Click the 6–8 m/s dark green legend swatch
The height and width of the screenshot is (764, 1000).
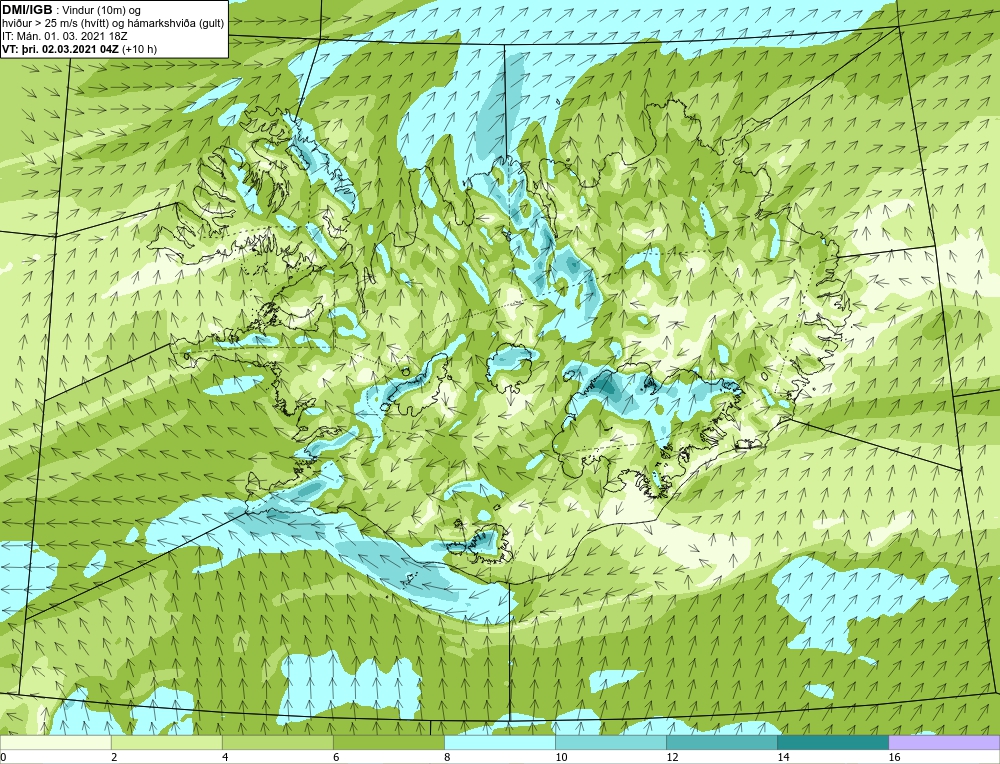(388, 742)
